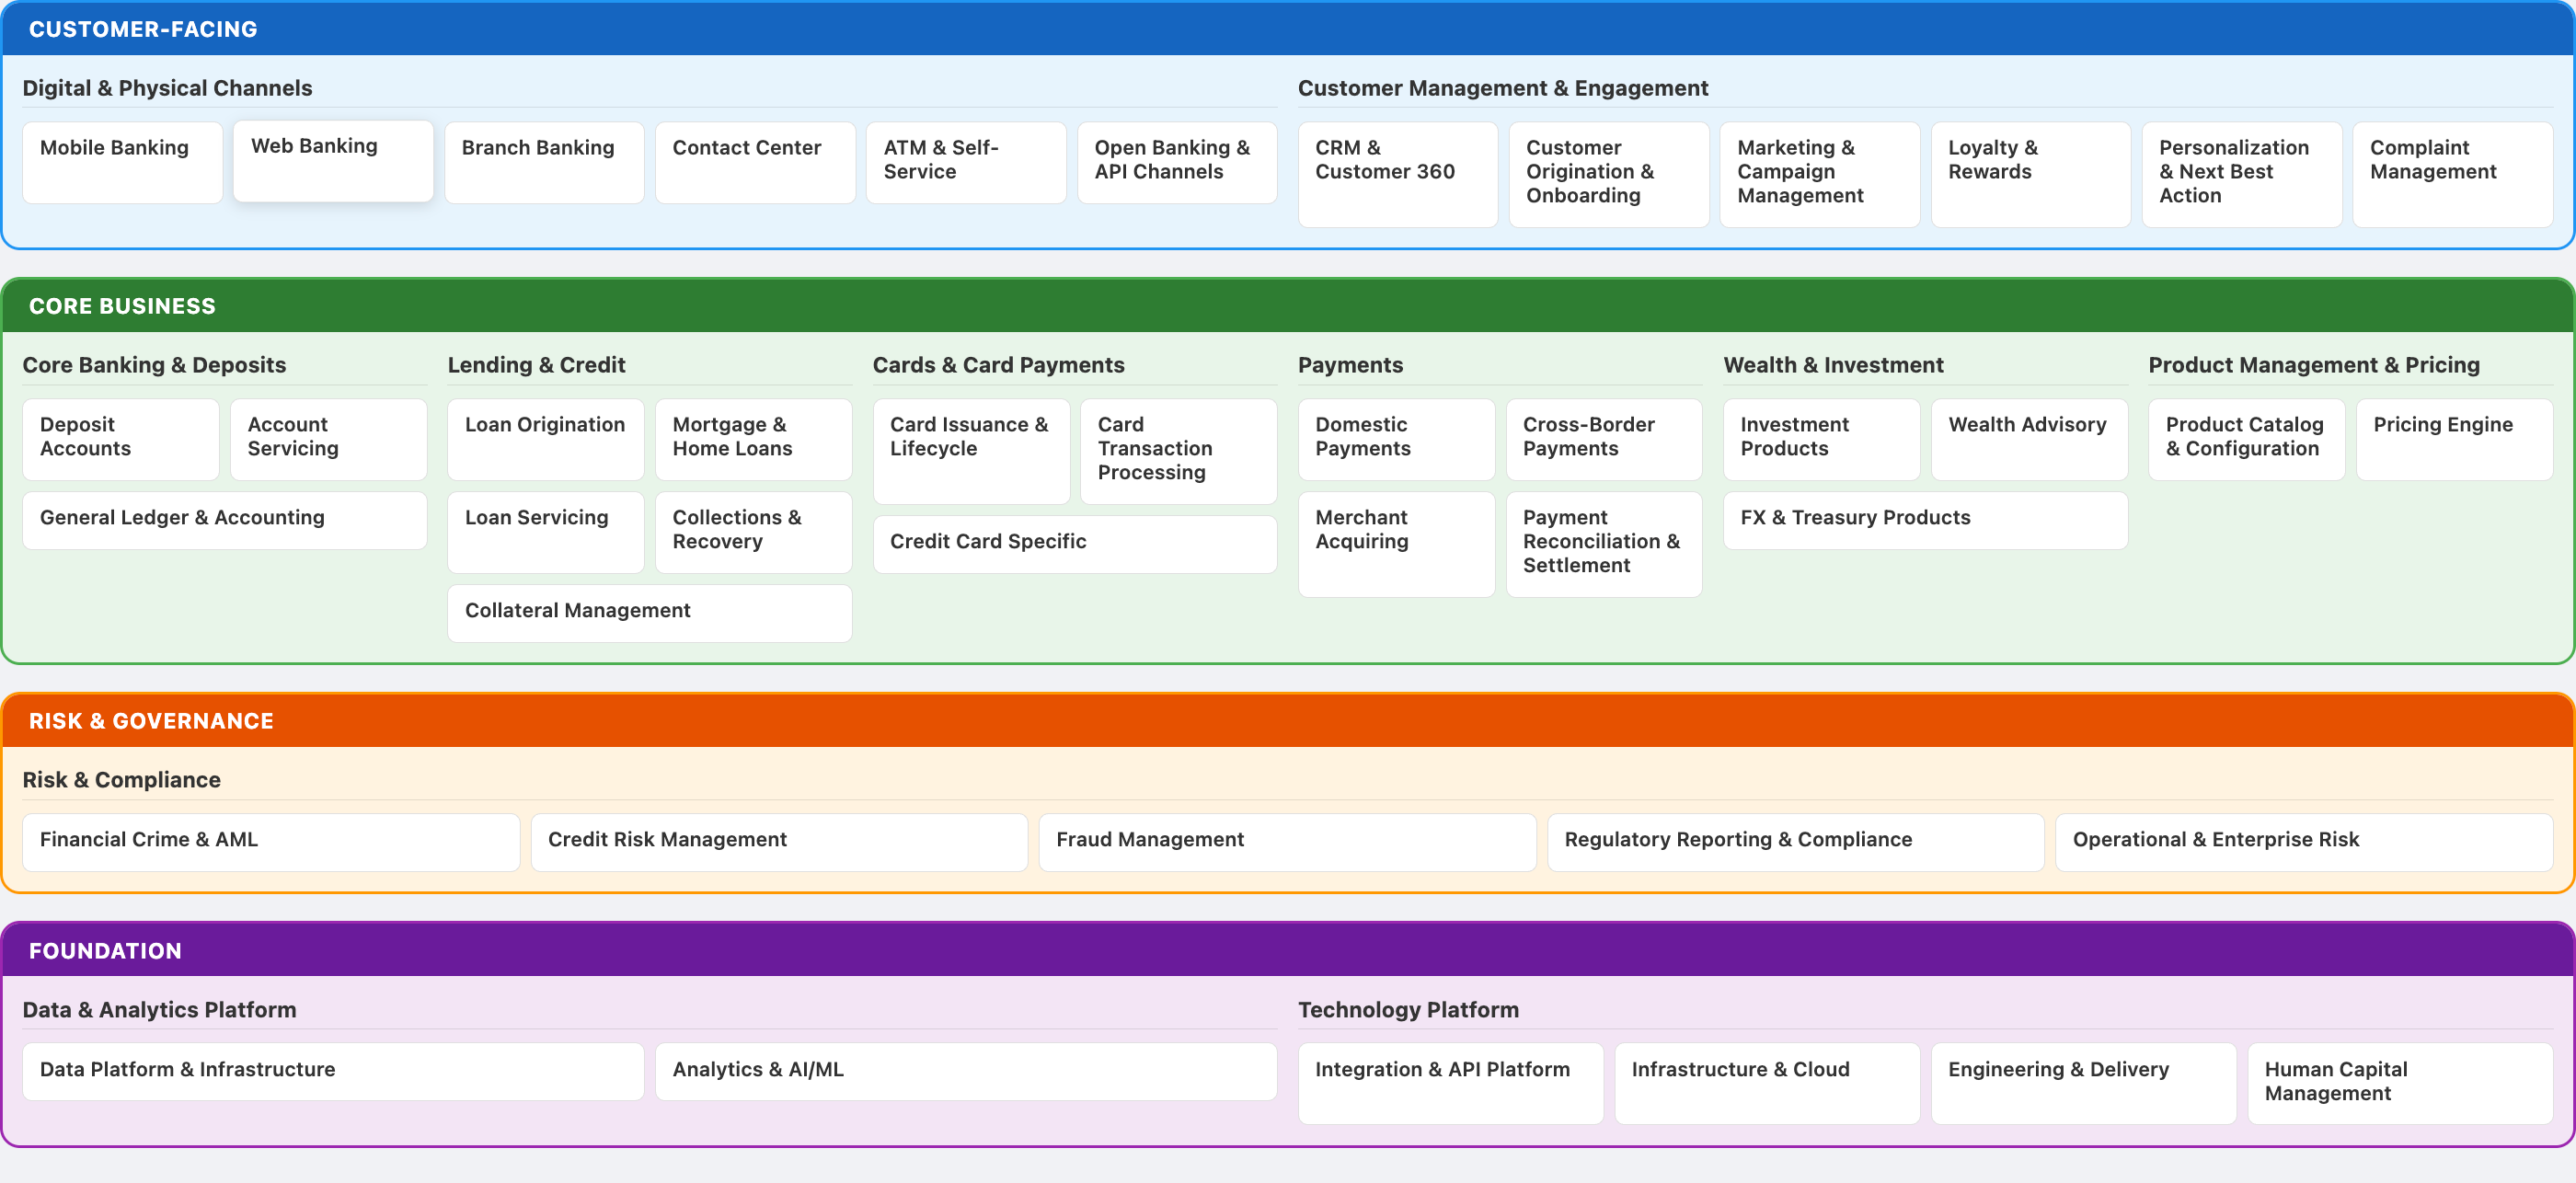Screen dimensions: 2576x1183
Task: Select Open Banking & API Channels
Action: (x=1177, y=161)
